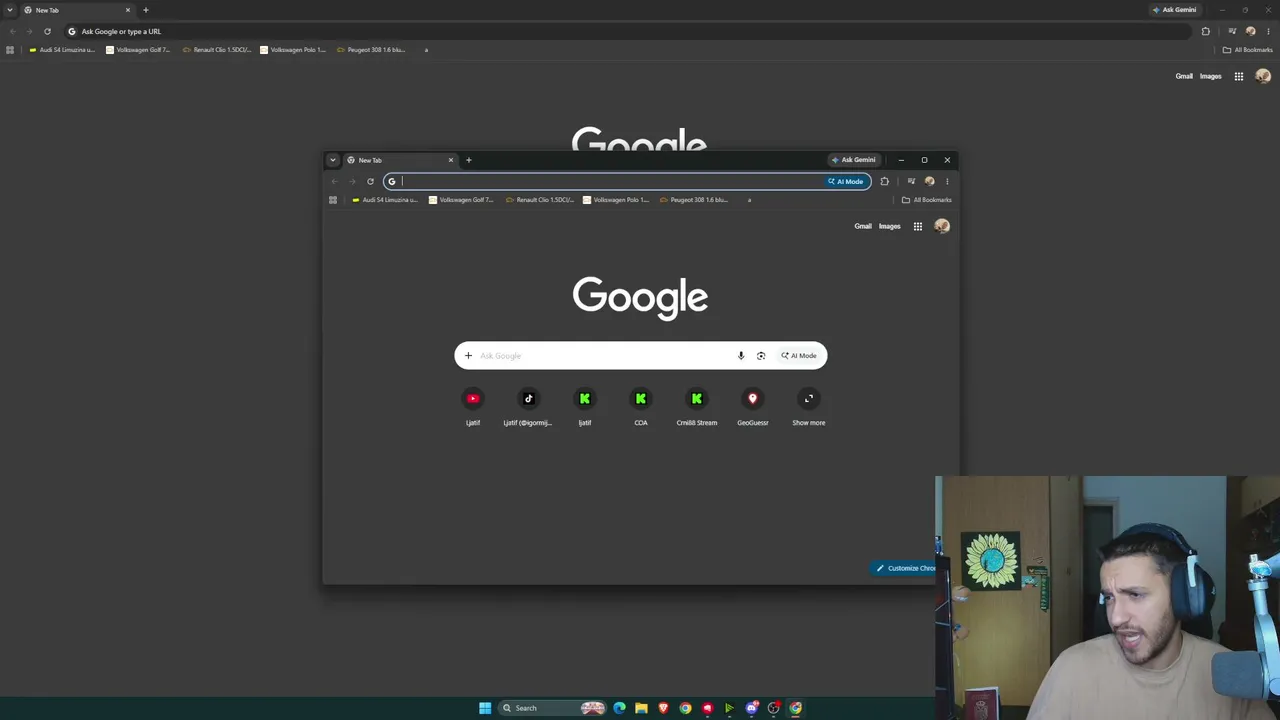Open the Ljatif (@igormij...) TikTok shortcut
The height and width of the screenshot is (720, 1280).
coord(529,406)
